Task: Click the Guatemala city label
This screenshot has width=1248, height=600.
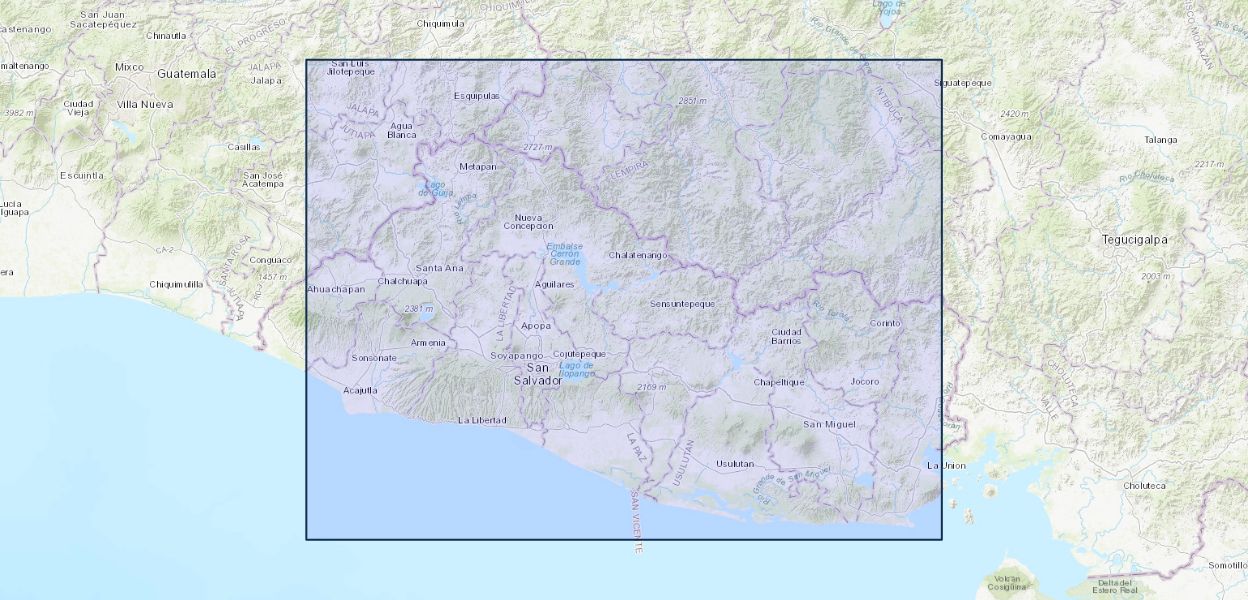Action: [x=186, y=74]
